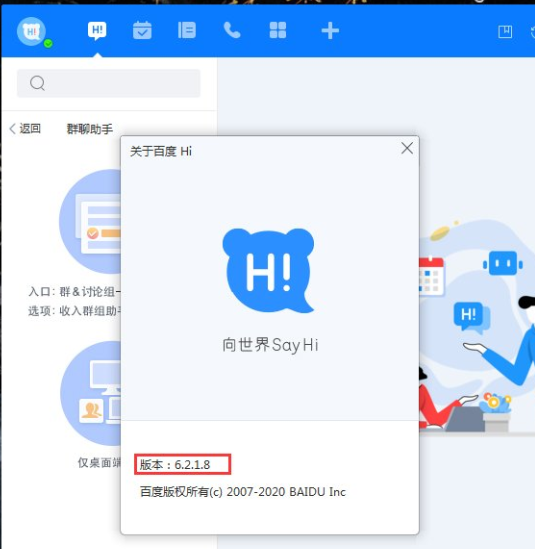Click the plus add icon
The image size is (535, 549).
tap(330, 30)
